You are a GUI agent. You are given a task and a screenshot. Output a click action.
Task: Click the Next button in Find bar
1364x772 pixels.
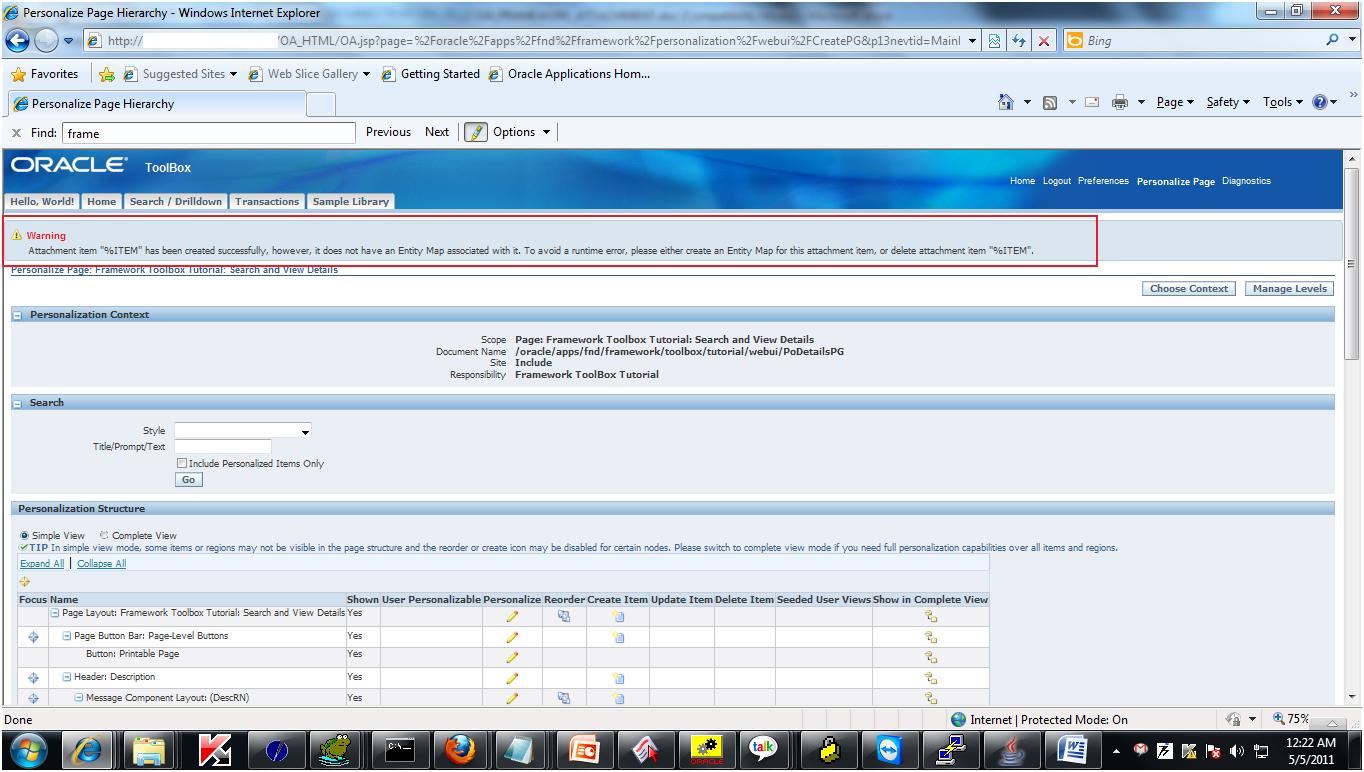click(437, 132)
